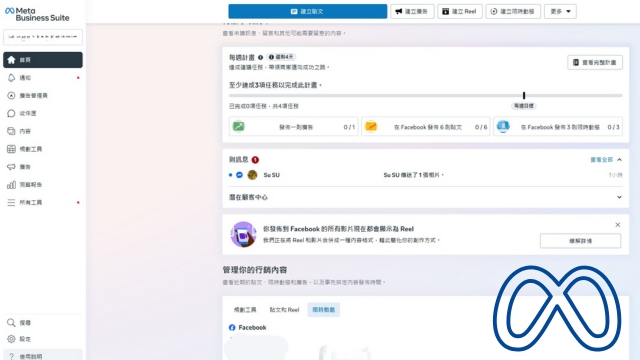Switch to the 貼文和 Reel tab
The image size is (640, 360).
coord(284,310)
